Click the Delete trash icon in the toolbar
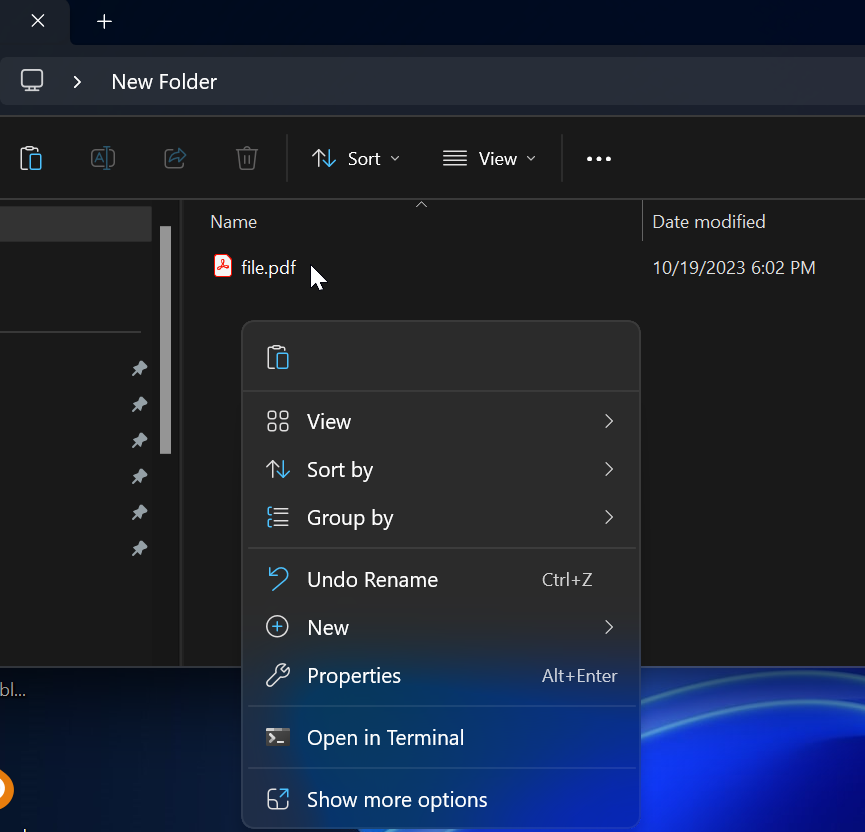This screenshot has height=832, width=865. click(x=247, y=159)
